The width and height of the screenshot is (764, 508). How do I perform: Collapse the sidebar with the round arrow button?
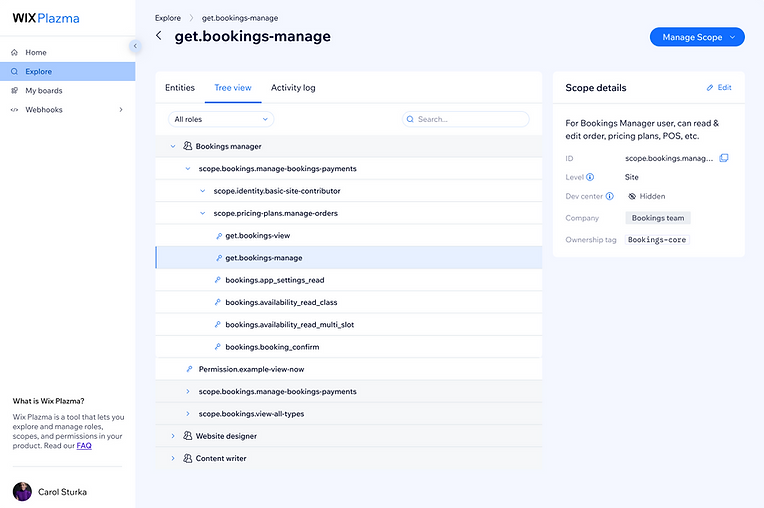135,46
